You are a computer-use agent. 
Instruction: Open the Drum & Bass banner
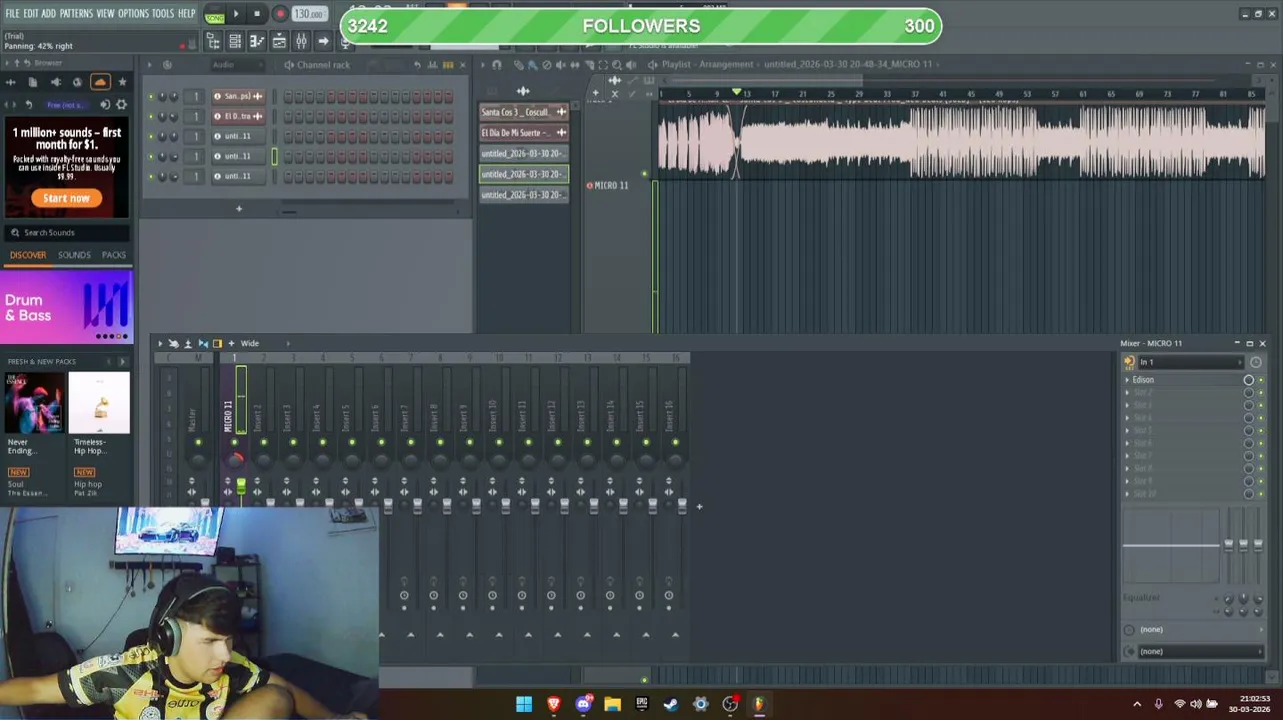point(67,308)
